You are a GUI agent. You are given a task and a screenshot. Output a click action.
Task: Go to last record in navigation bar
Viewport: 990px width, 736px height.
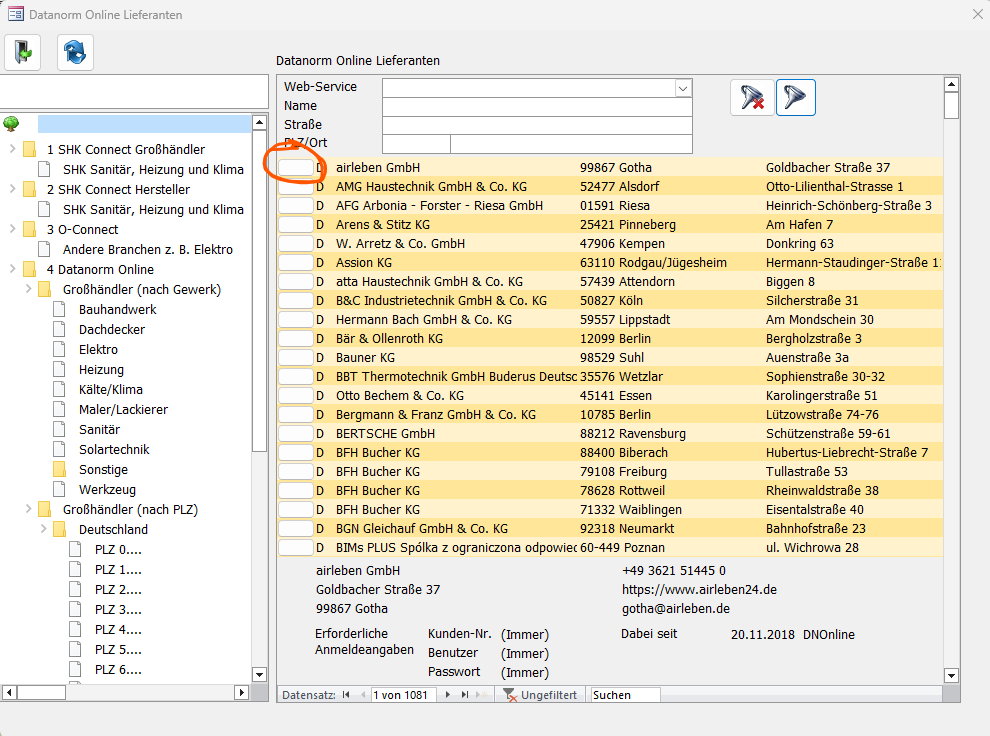(465, 695)
